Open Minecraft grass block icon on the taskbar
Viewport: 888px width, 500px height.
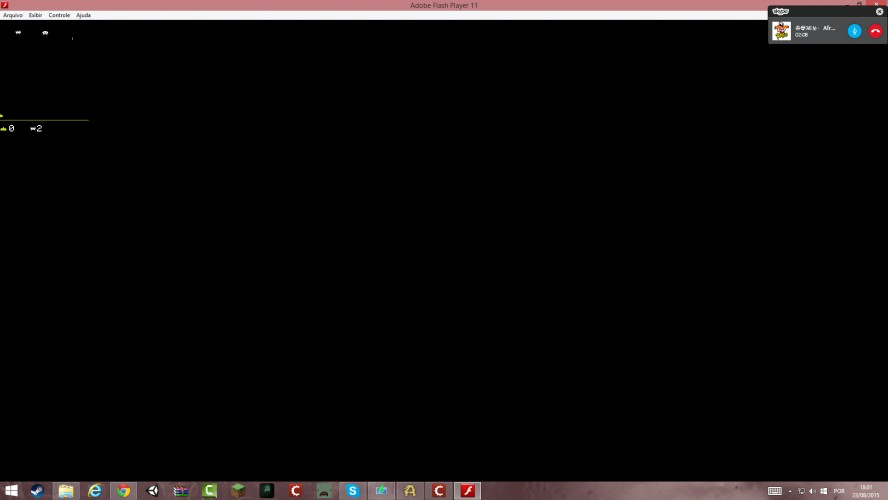(x=238, y=490)
